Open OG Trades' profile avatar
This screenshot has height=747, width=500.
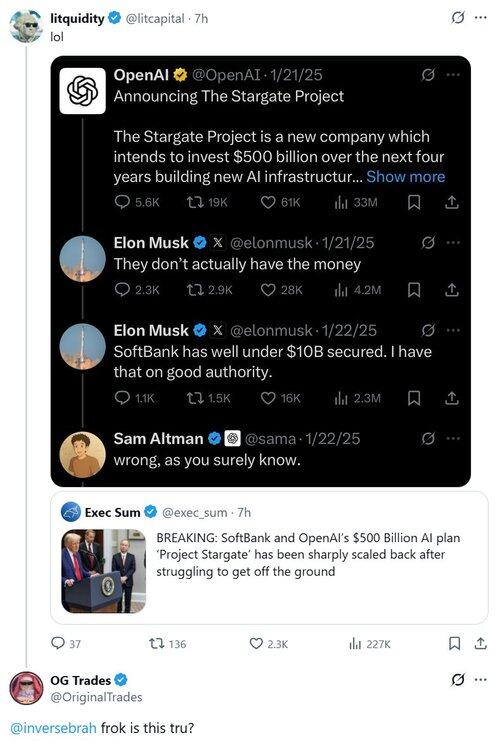[x=26, y=688]
